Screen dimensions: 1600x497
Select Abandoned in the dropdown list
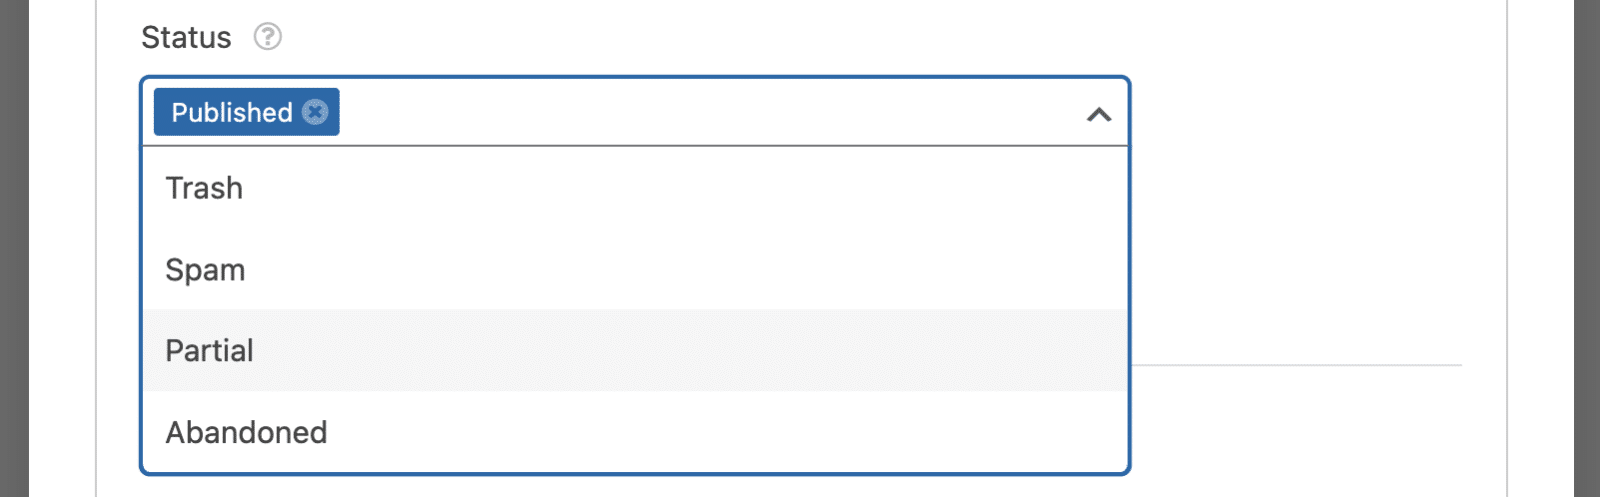[635, 432]
